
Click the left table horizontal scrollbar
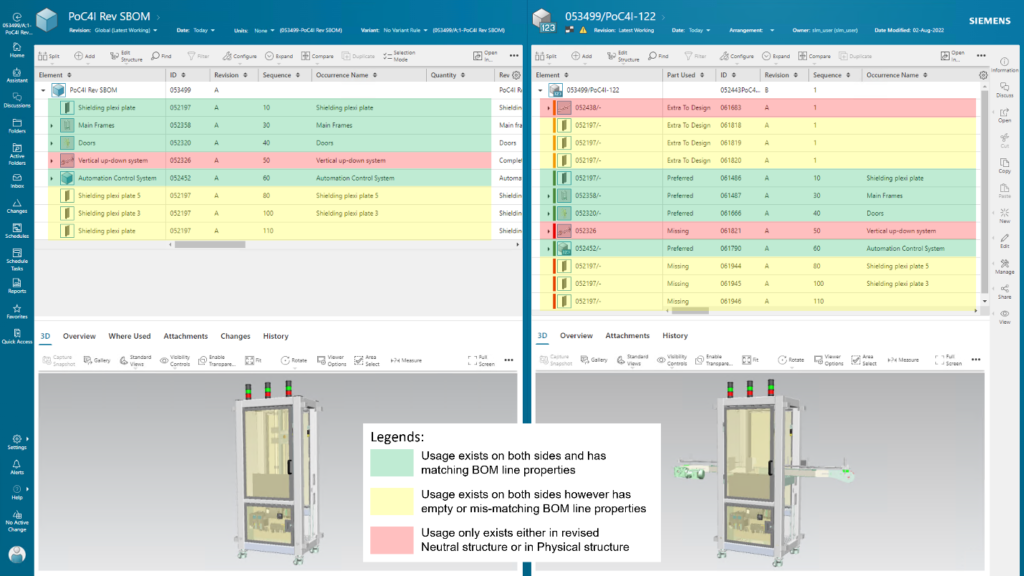pos(210,245)
